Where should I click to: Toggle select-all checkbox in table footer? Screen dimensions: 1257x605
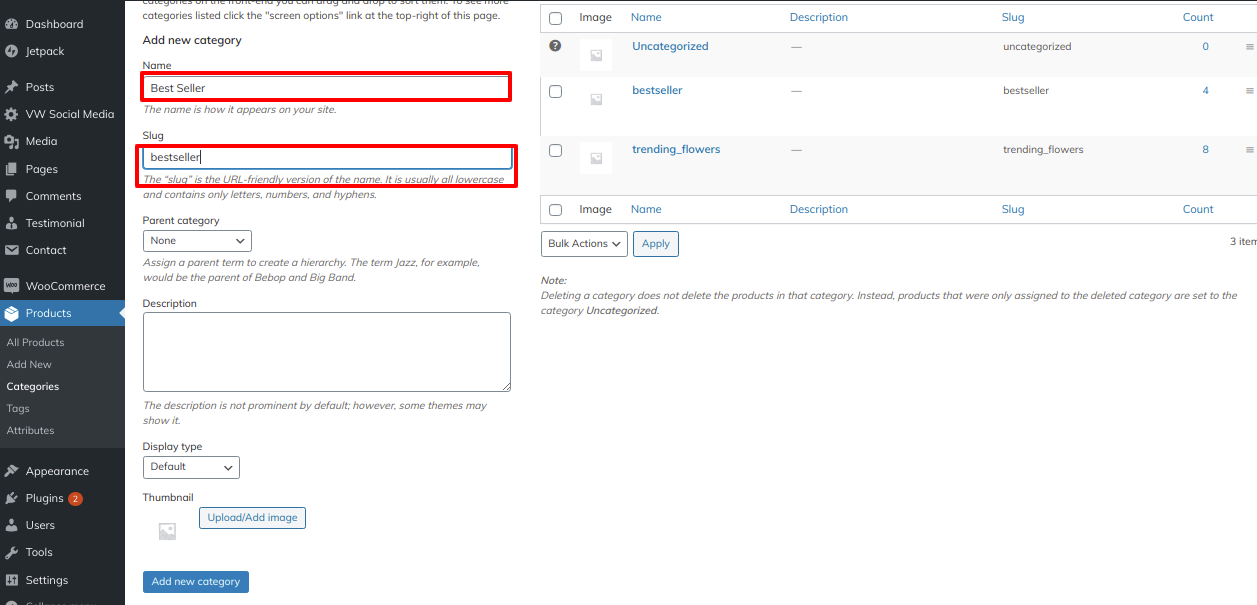[556, 210]
